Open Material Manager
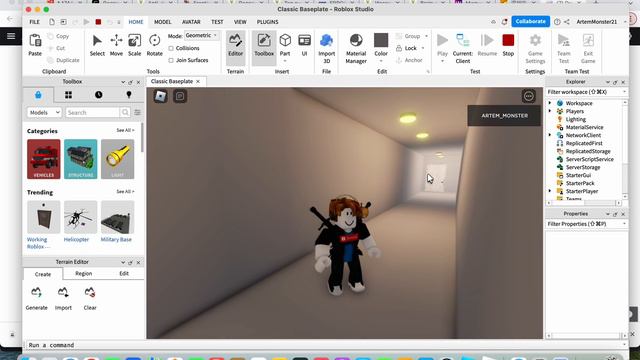The height and width of the screenshot is (360, 640). 356,48
